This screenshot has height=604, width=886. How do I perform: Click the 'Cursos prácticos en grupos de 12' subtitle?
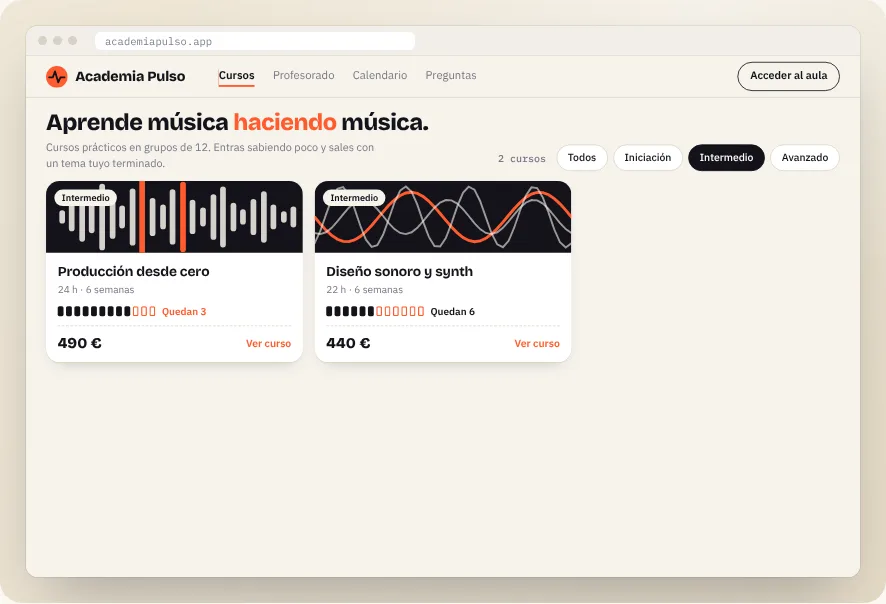point(210,155)
